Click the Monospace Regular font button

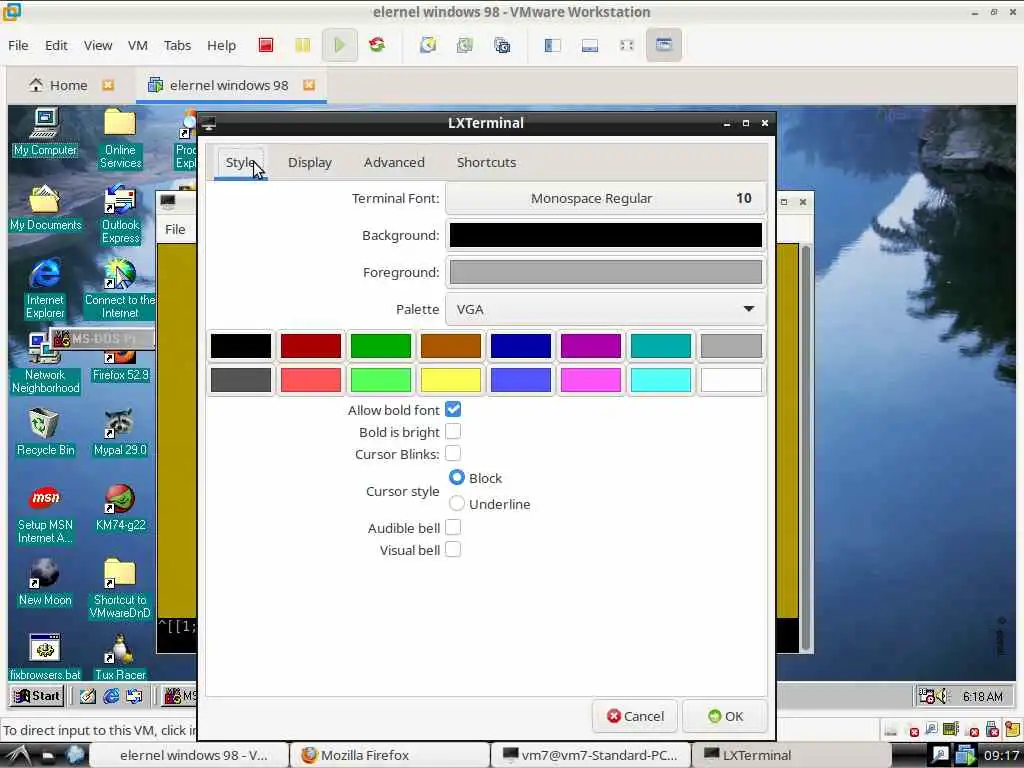pyautogui.click(x=605, y=198)
